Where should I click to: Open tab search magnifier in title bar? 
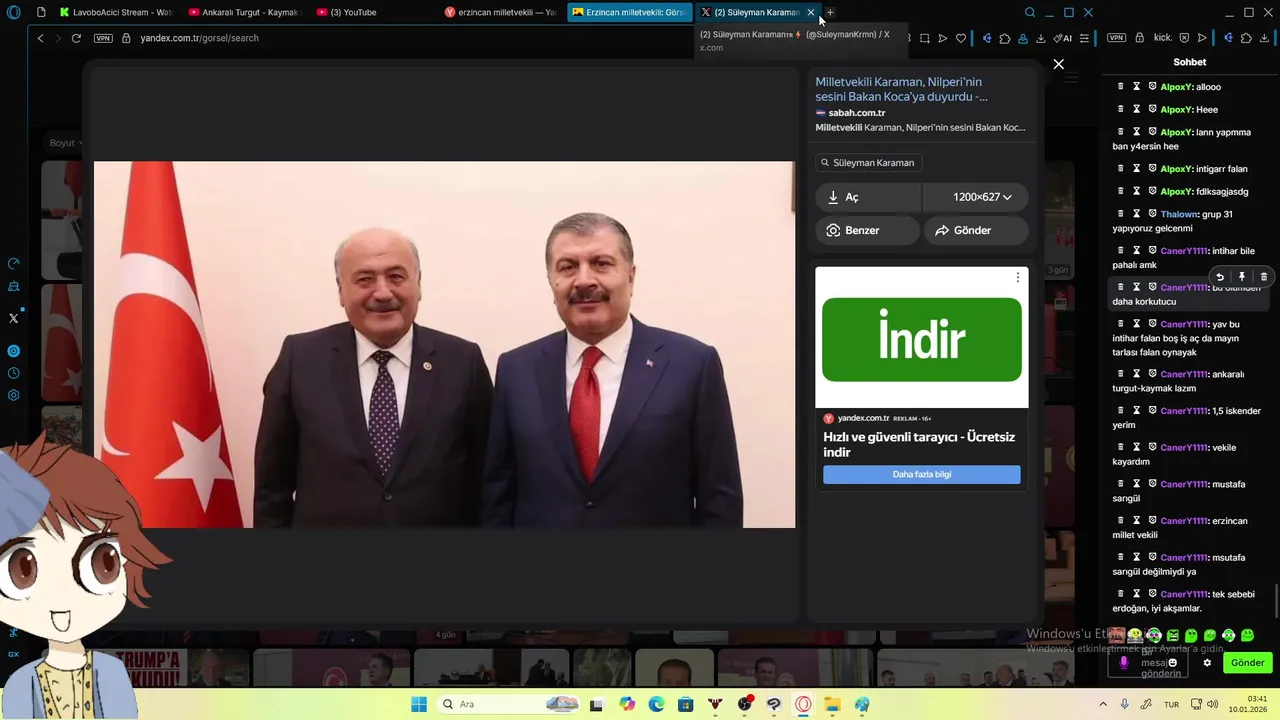[x=1030, y=12]
